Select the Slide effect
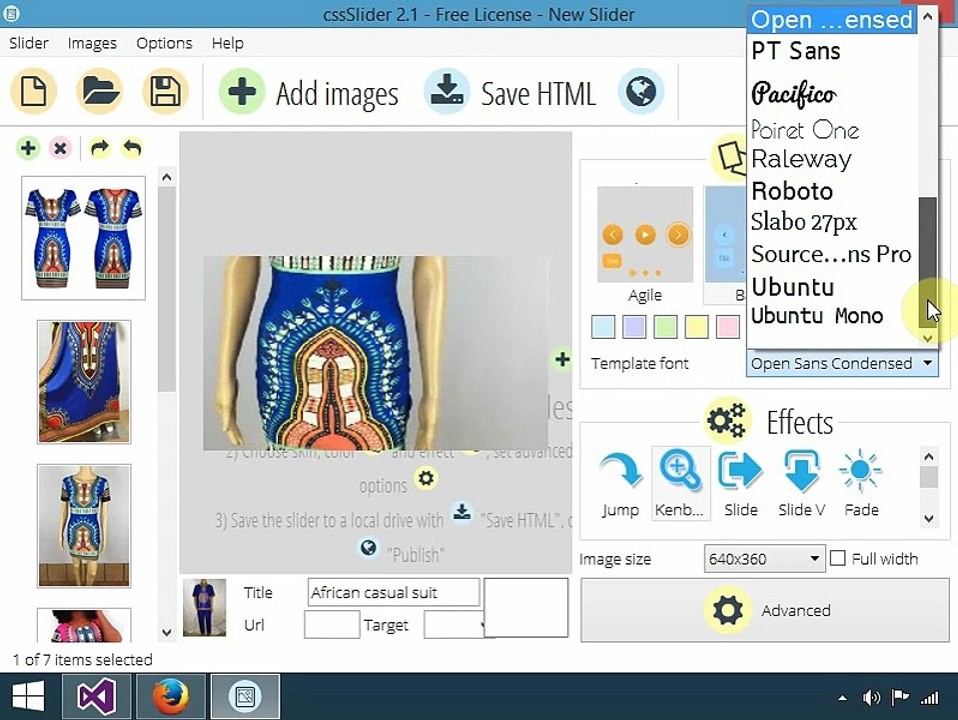This screenshot has width=958, height=720. tap(740, 483)
